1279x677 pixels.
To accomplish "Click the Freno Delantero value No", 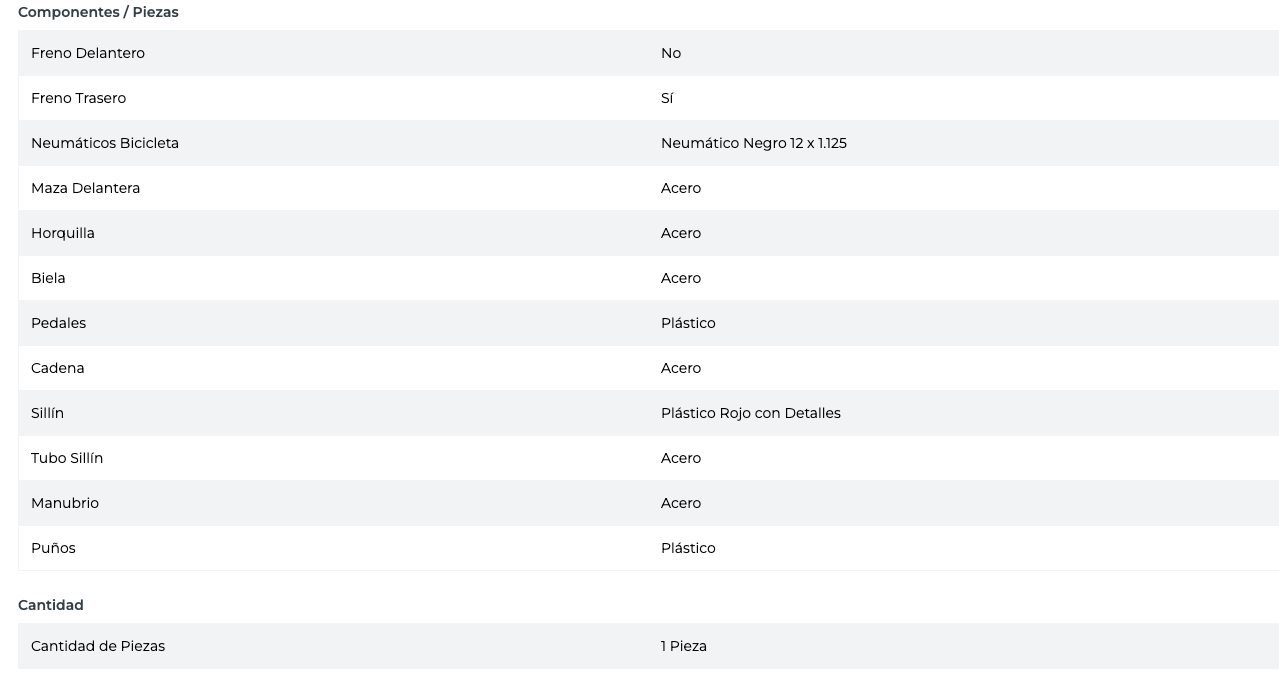I will [x=671, y=53].
